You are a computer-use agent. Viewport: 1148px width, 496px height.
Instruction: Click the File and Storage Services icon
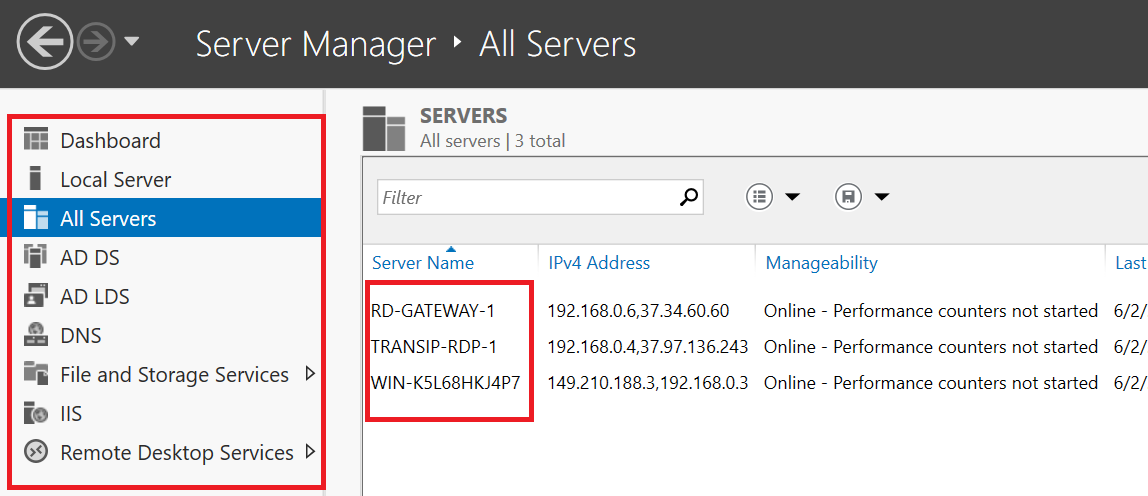(36, 374)
